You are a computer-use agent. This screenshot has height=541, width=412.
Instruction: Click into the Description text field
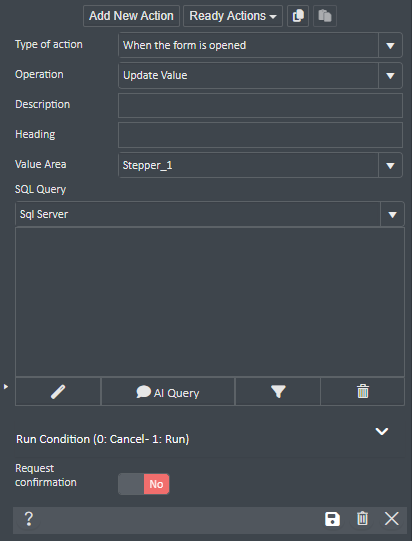[260, 105]
